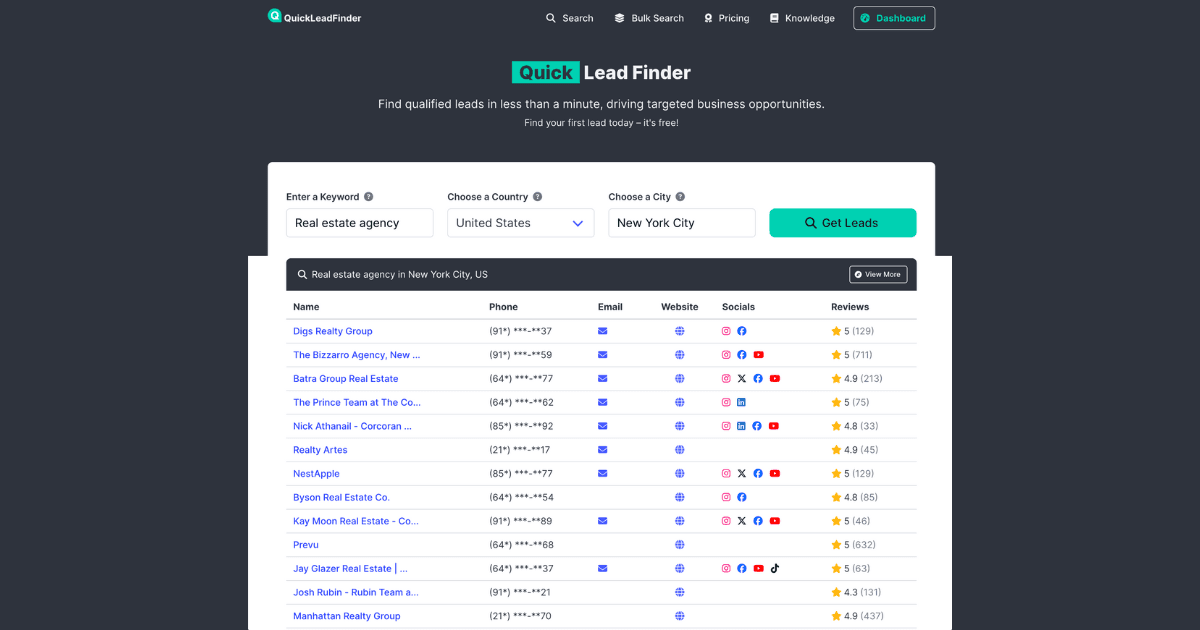The image size is (1200, 630).
Task: Open LinkedIn icon for The Prince Team
Action: point(742,402)
